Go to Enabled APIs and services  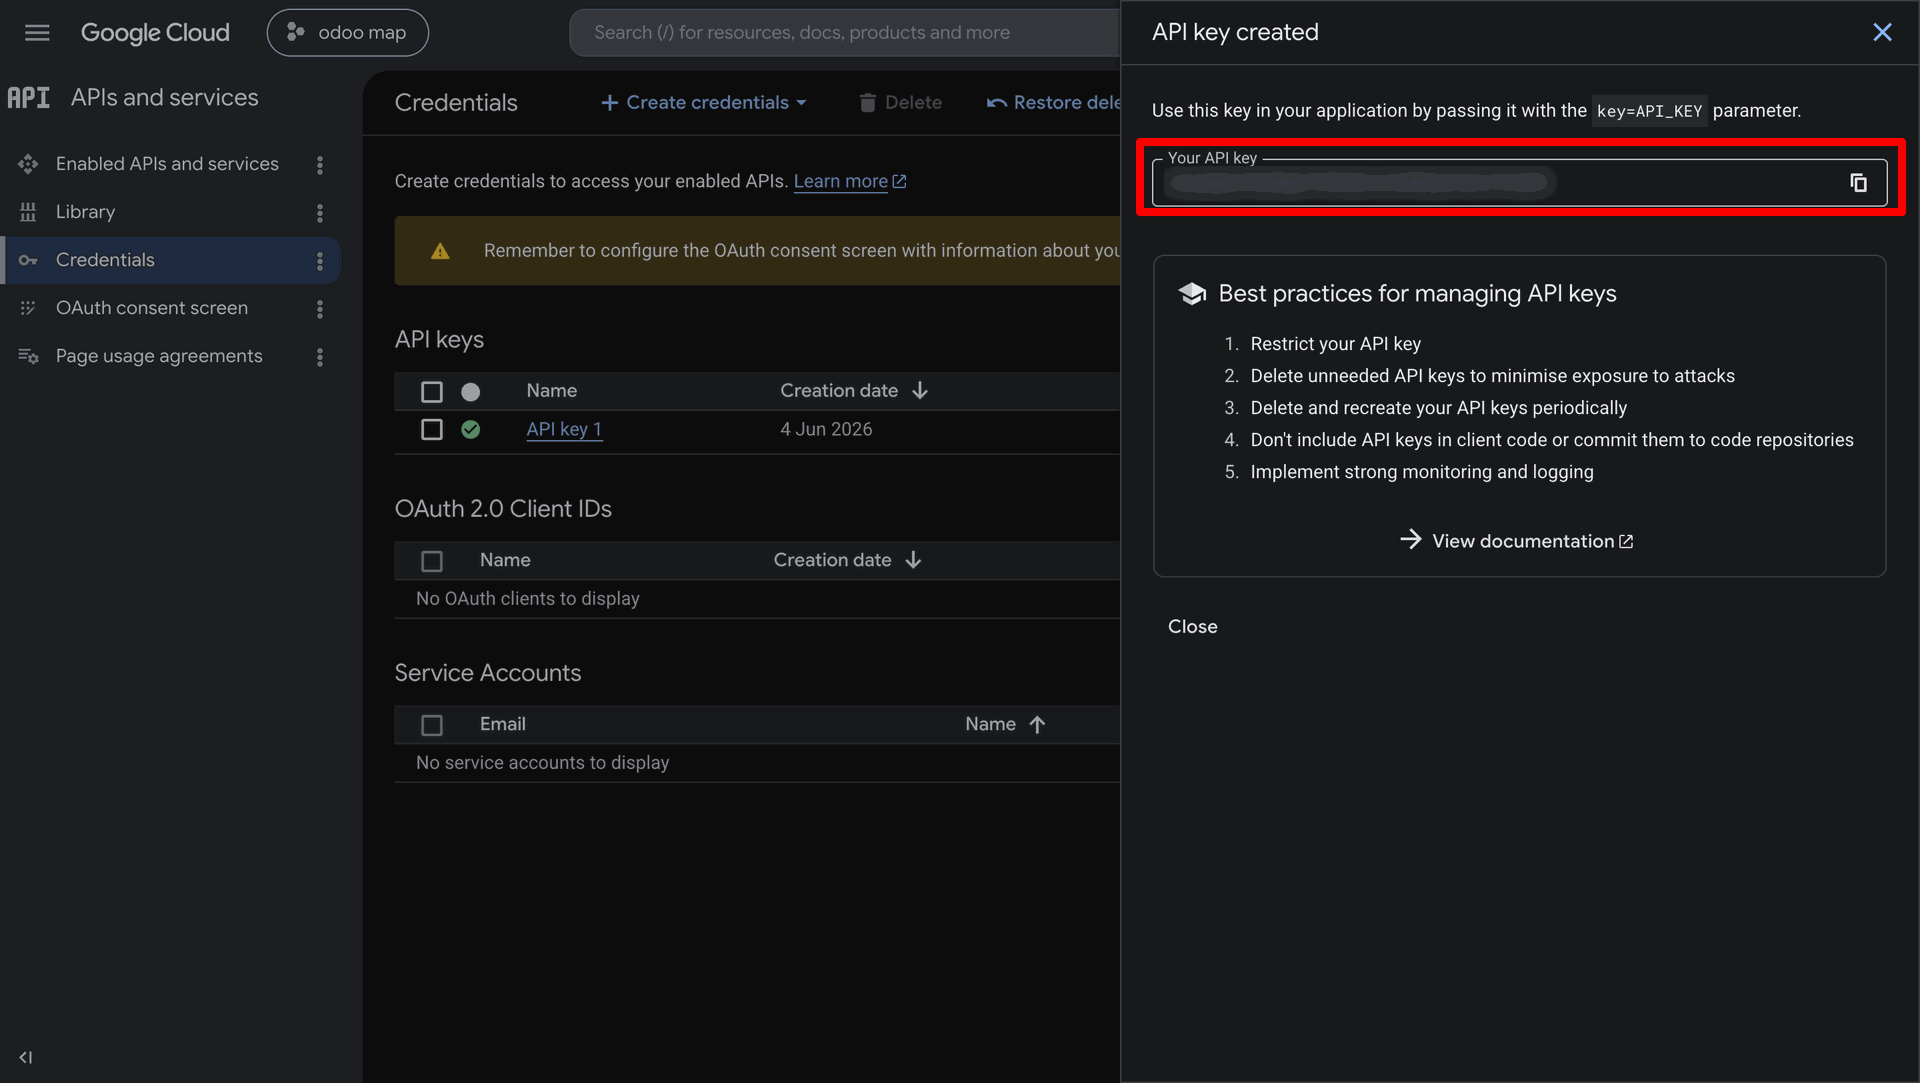[167, 164]
